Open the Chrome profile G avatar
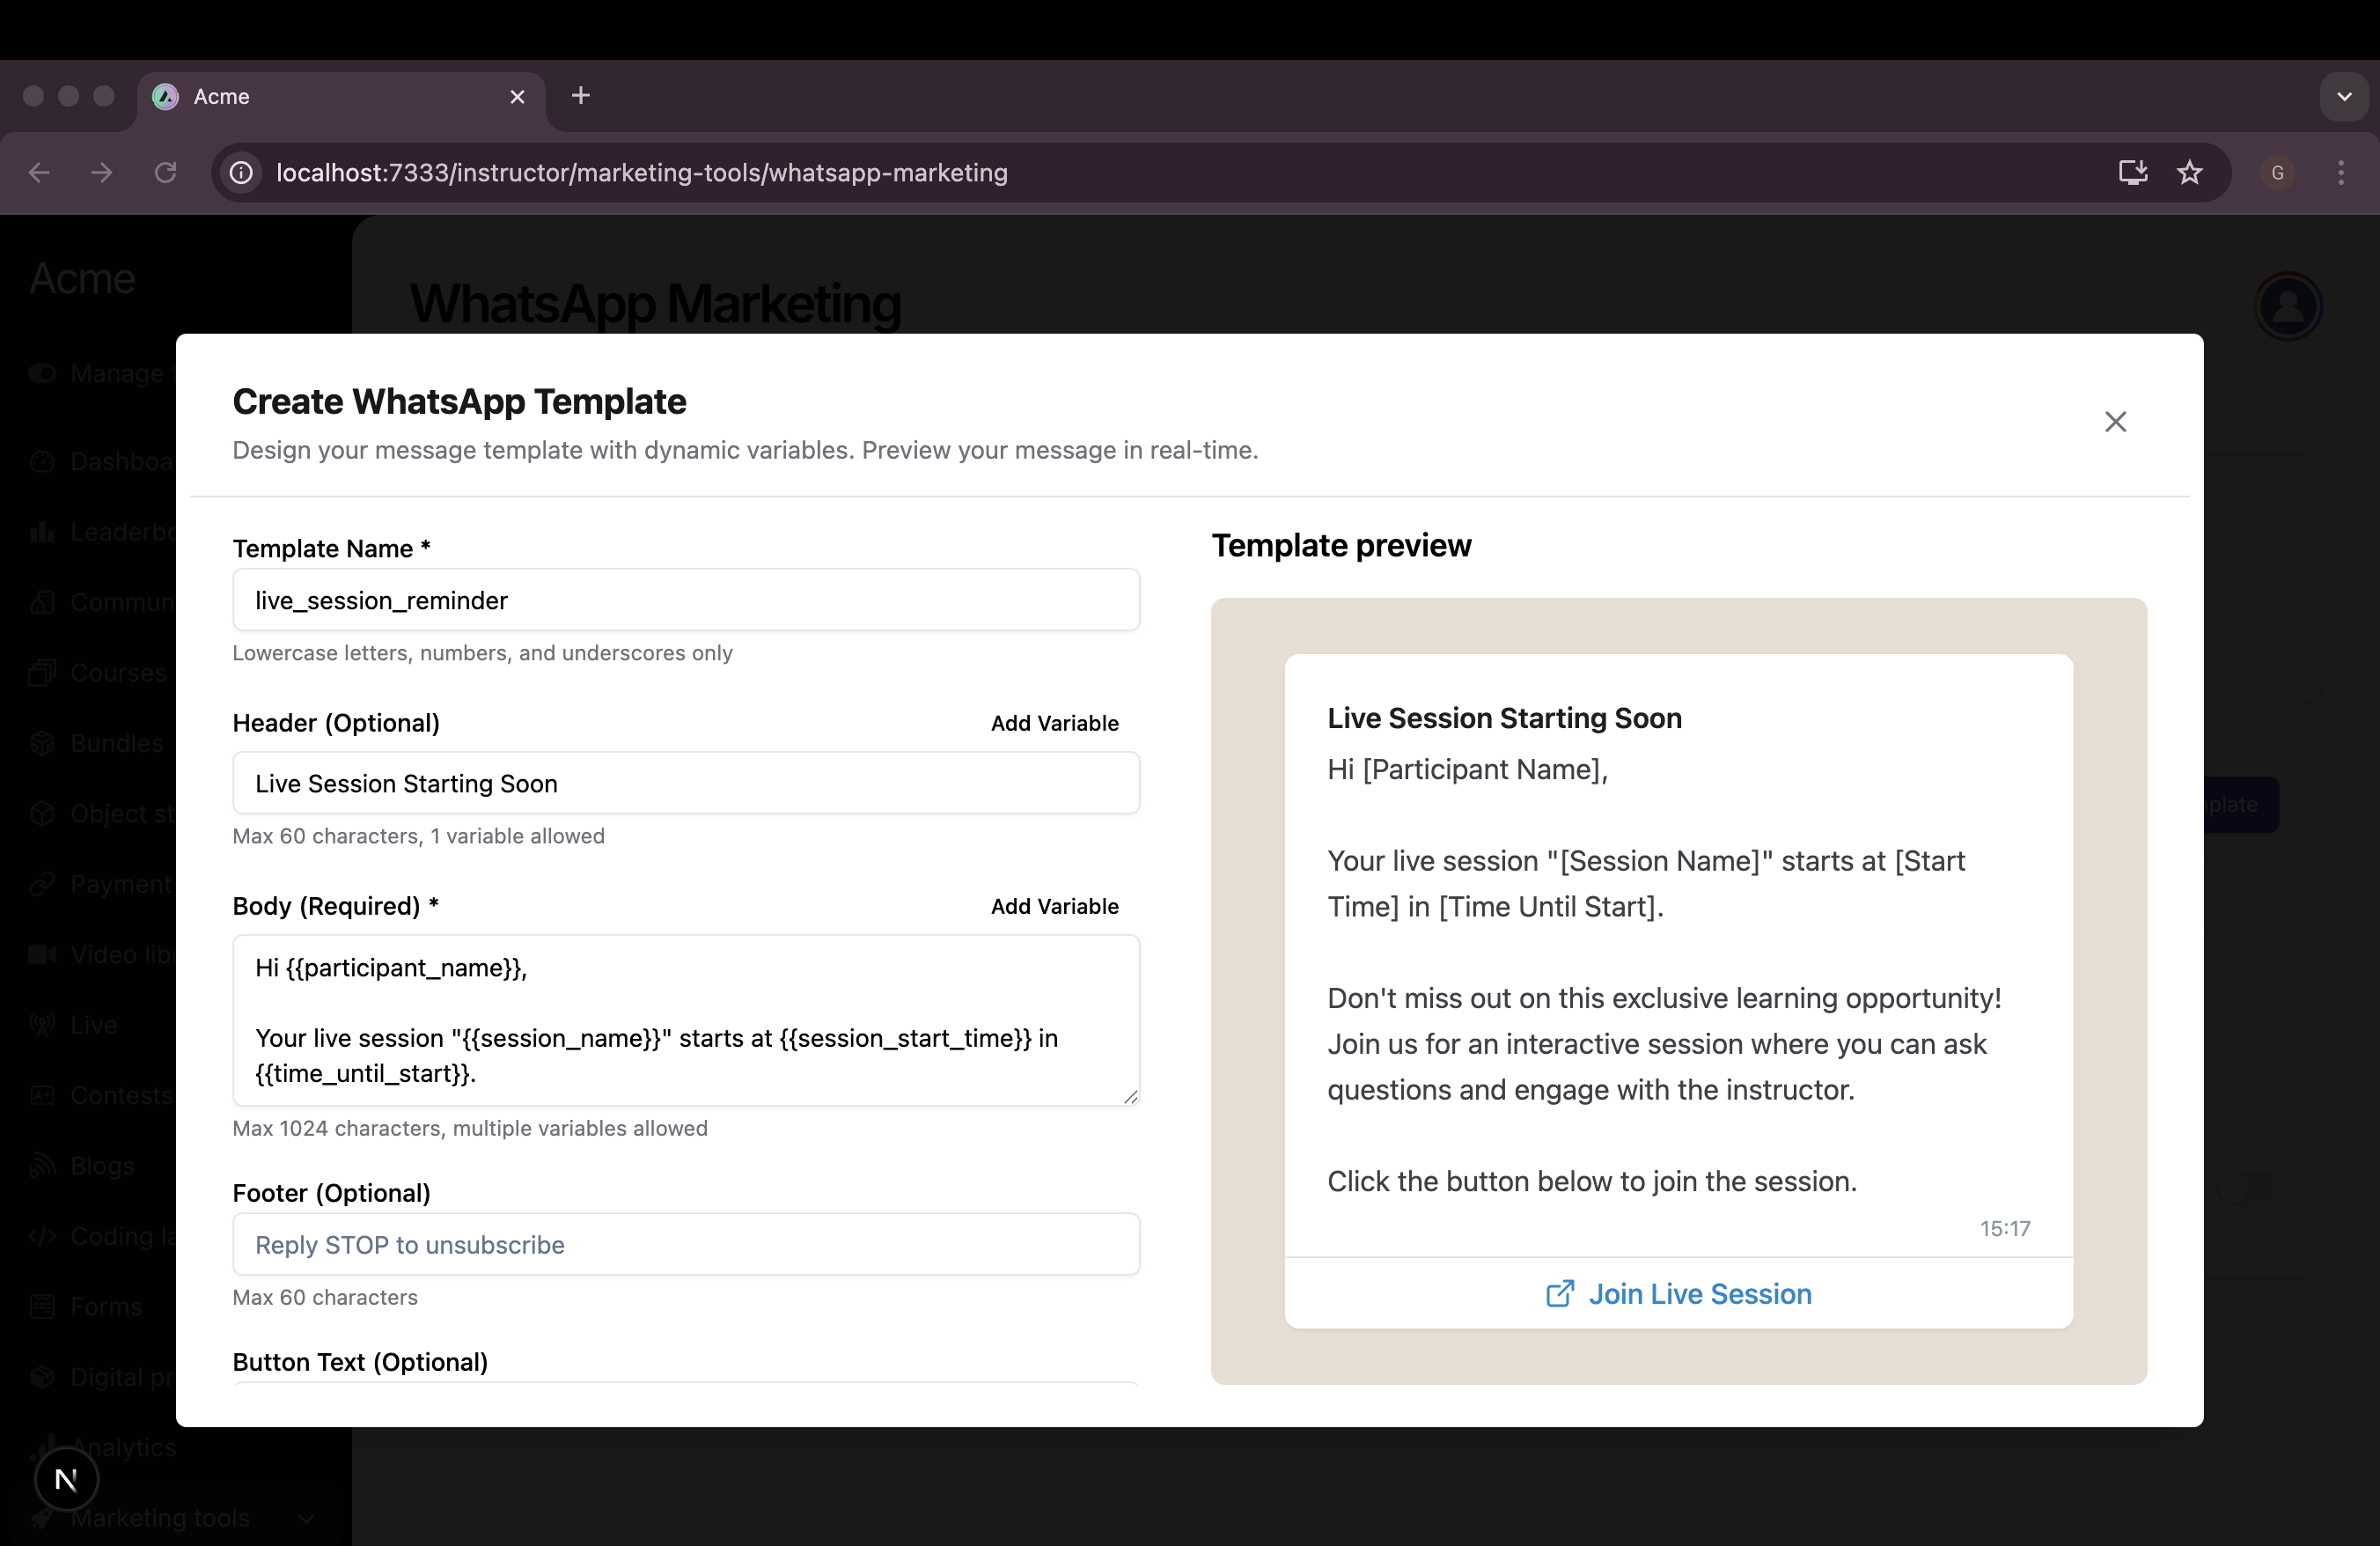Screen dimensions: 2380x1546 (2277, 172)
